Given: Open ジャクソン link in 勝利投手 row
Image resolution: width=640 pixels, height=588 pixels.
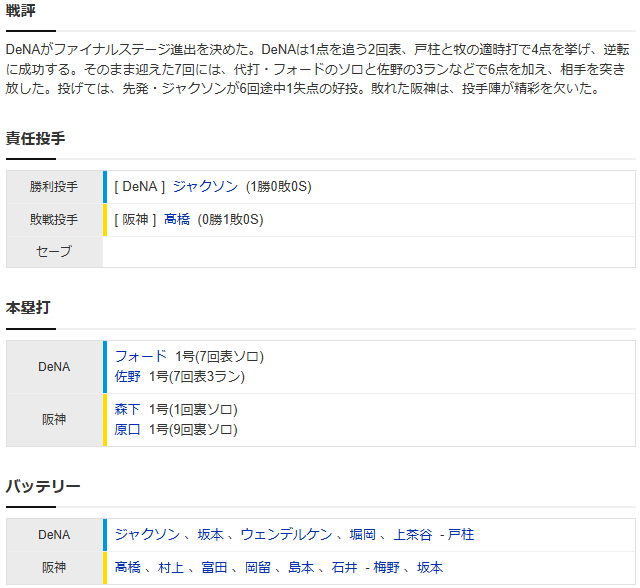Looking at the screenshot, I should click(205, 186).
